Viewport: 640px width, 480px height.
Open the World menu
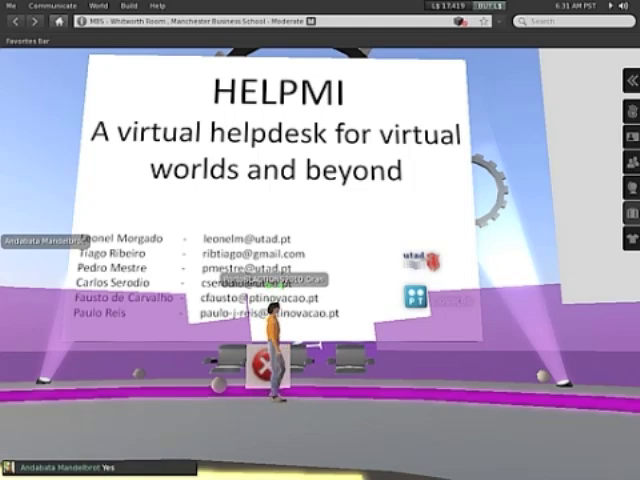tap(98, 6)
